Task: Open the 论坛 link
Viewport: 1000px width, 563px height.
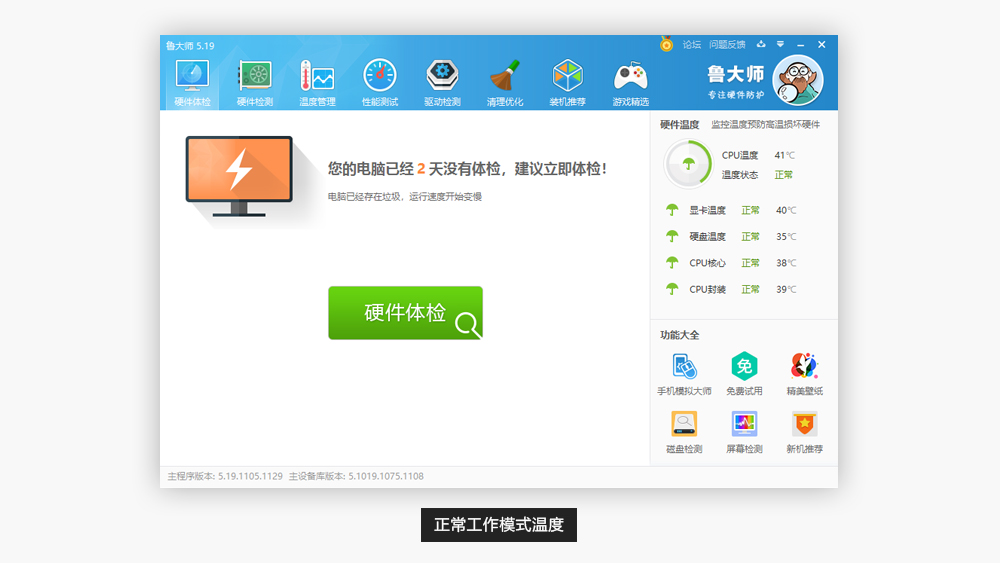Action: [x=691, y=45]
